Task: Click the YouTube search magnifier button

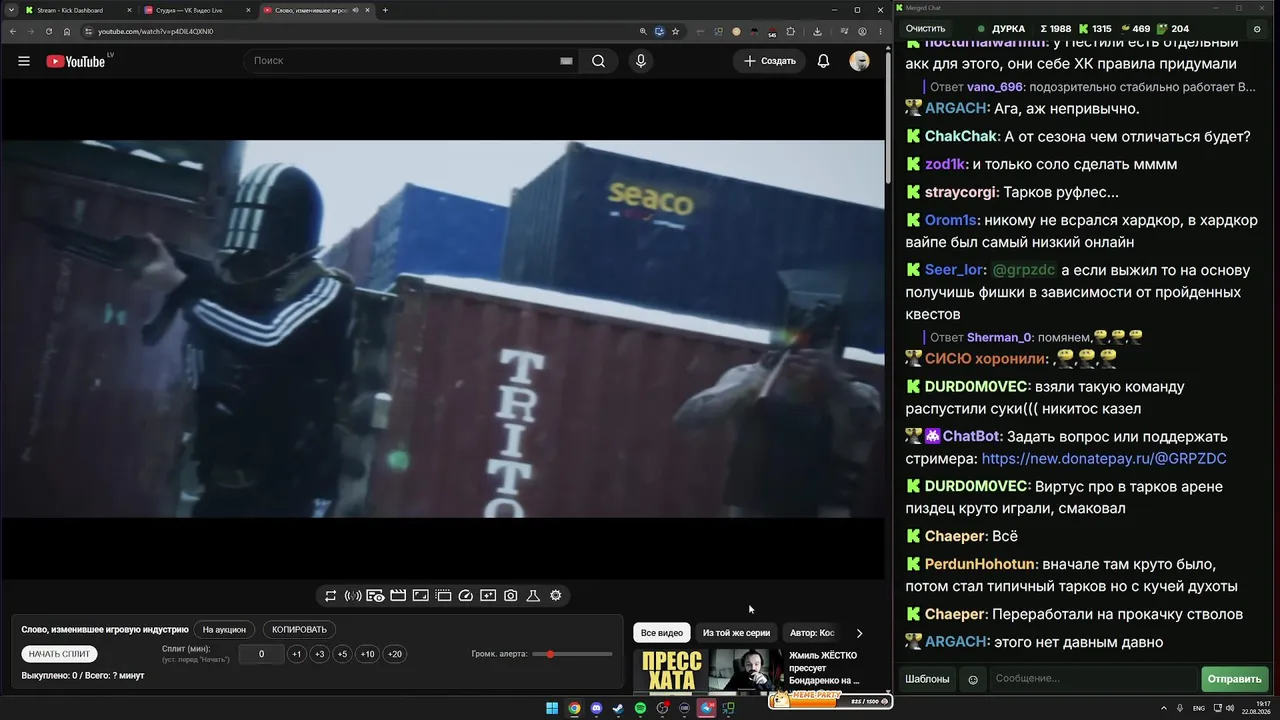Action: click(598, 61)
